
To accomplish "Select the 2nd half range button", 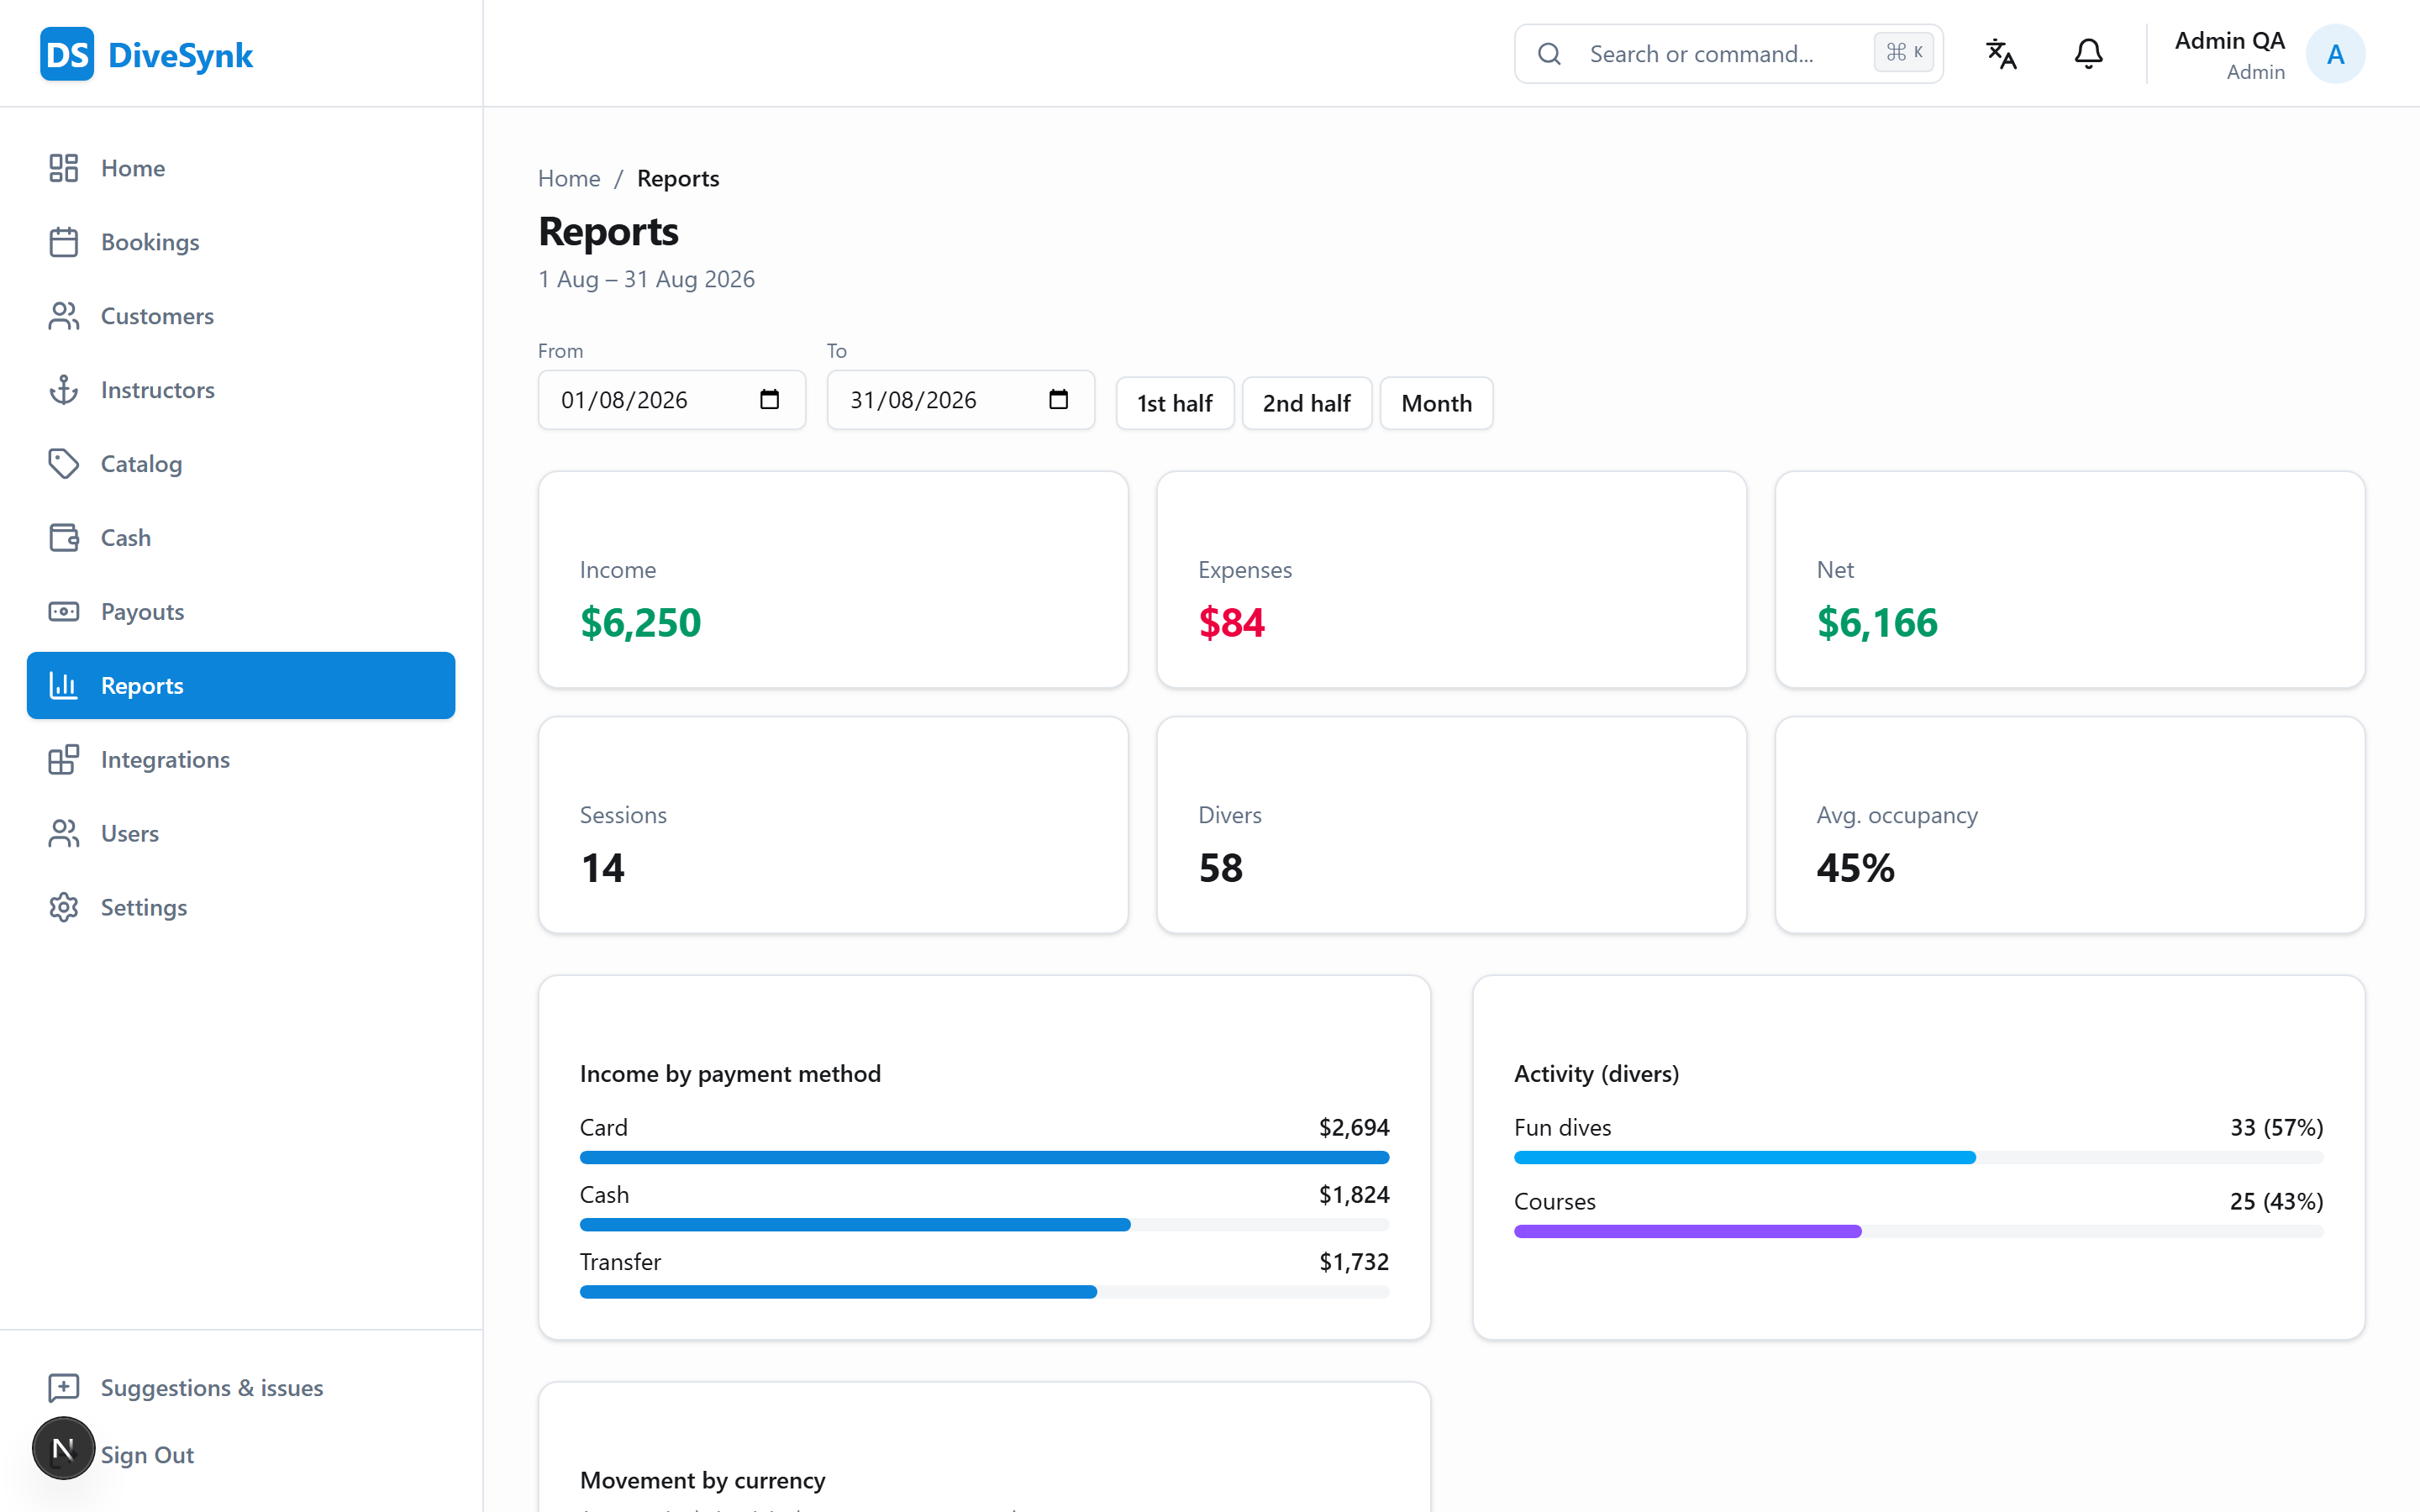I will pyautogui.click(x=1306, y=403).
